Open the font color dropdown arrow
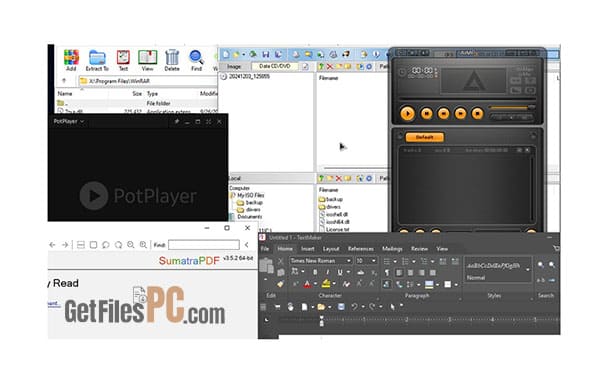This screenshot has width=600, height=385. [316, 284]
